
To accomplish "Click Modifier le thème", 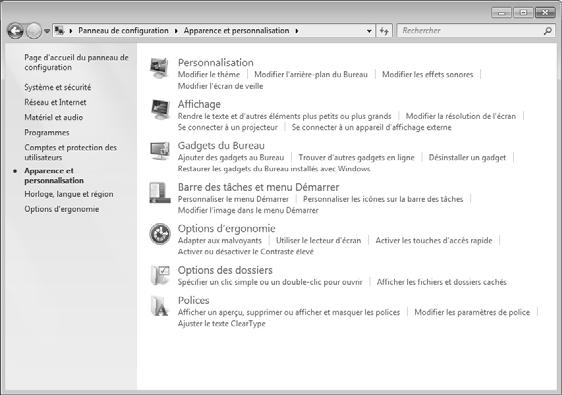I will point(209,75).
